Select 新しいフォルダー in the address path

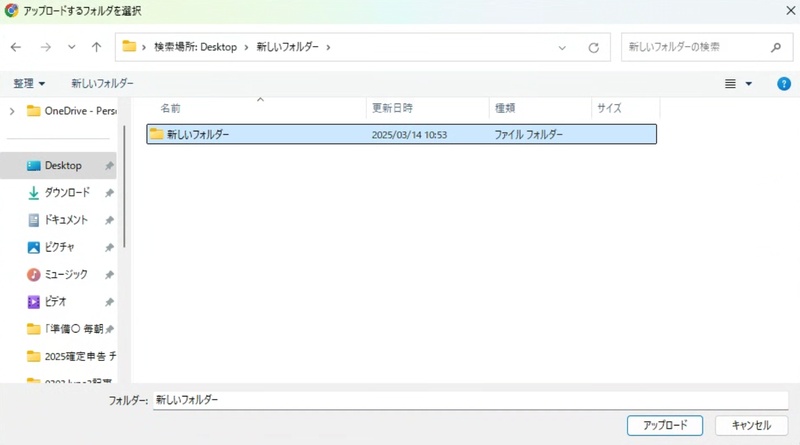pos(287,47)
